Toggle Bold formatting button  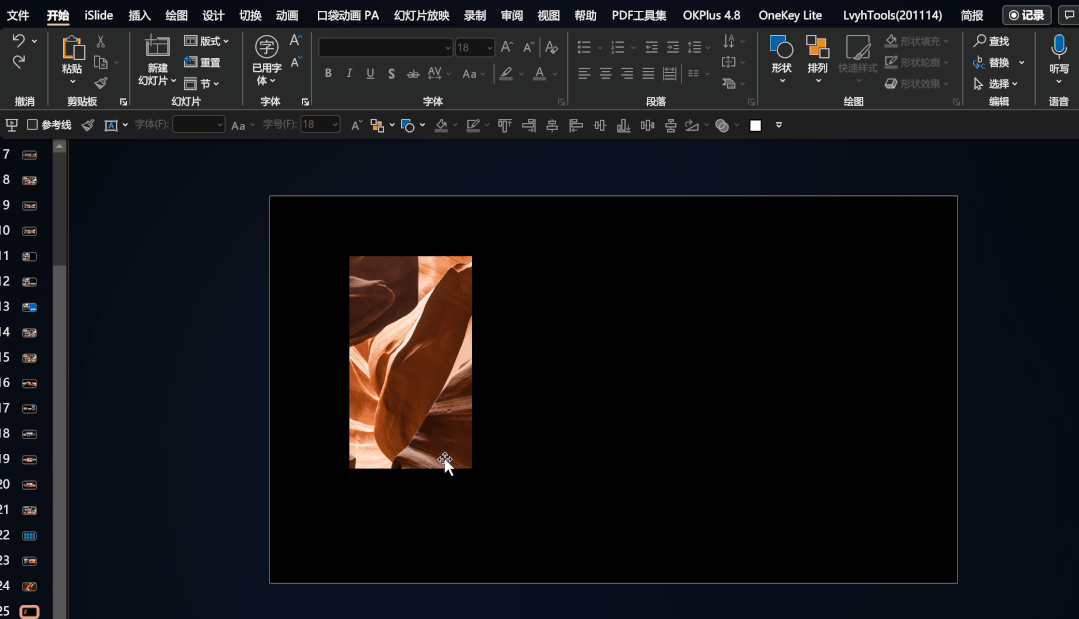[328, 74]
